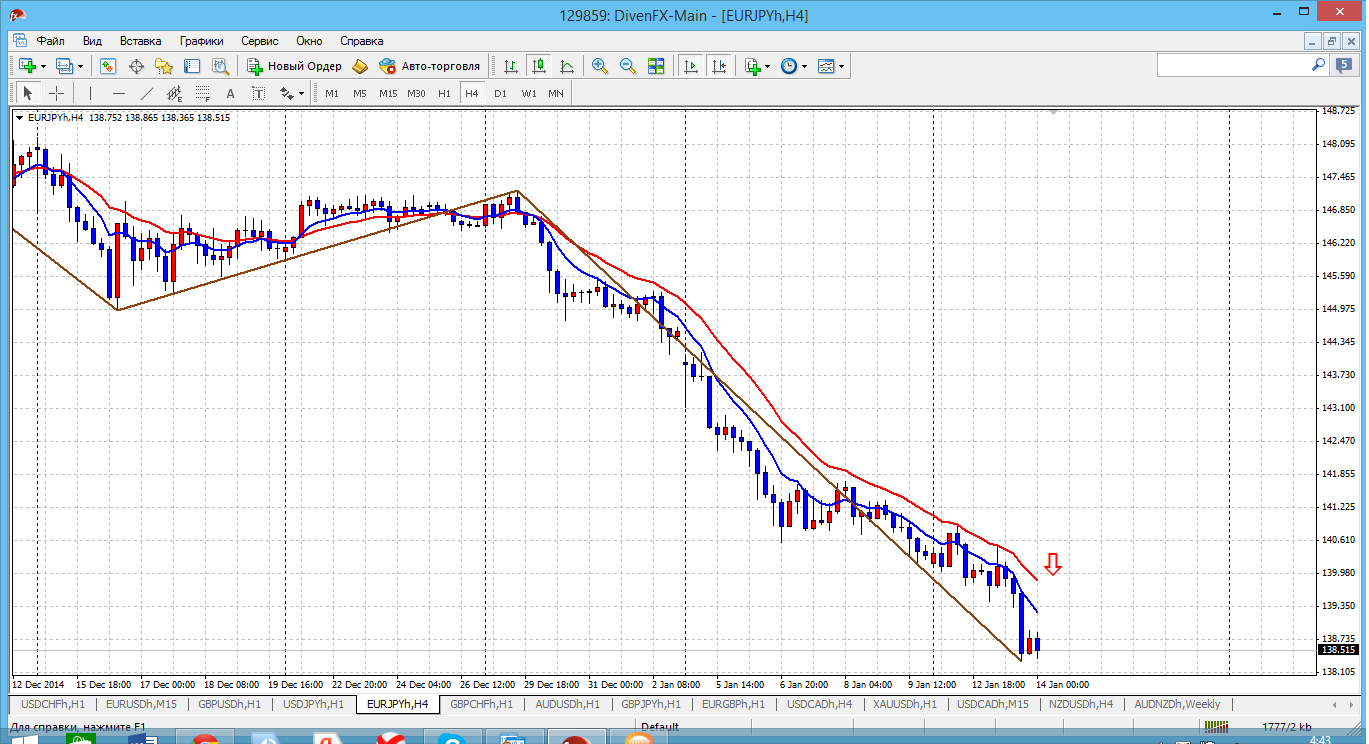Screen dimensions: 1369x744
Task: Pick the text label tool
Action: point(230,93)
